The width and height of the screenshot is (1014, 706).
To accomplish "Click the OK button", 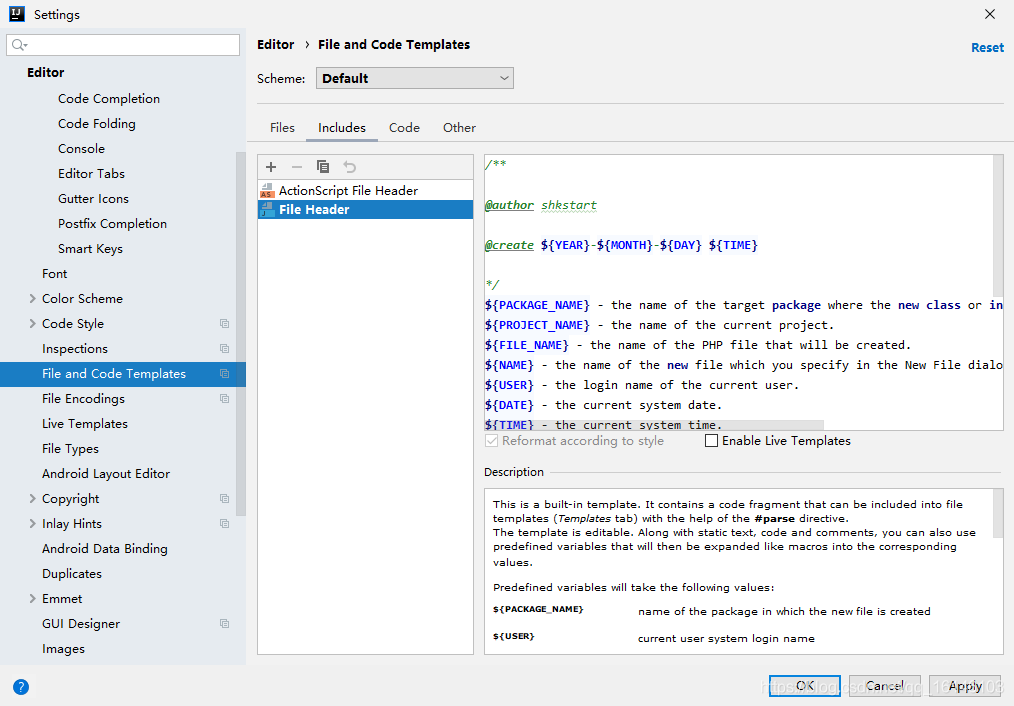I will click(804, 686).
